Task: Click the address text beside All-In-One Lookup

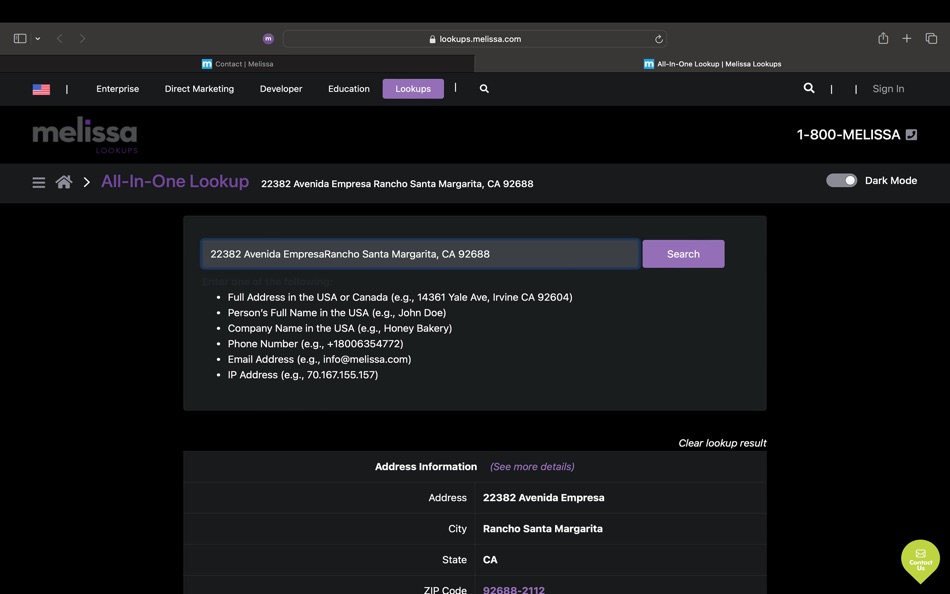Action: coord(397,184)
